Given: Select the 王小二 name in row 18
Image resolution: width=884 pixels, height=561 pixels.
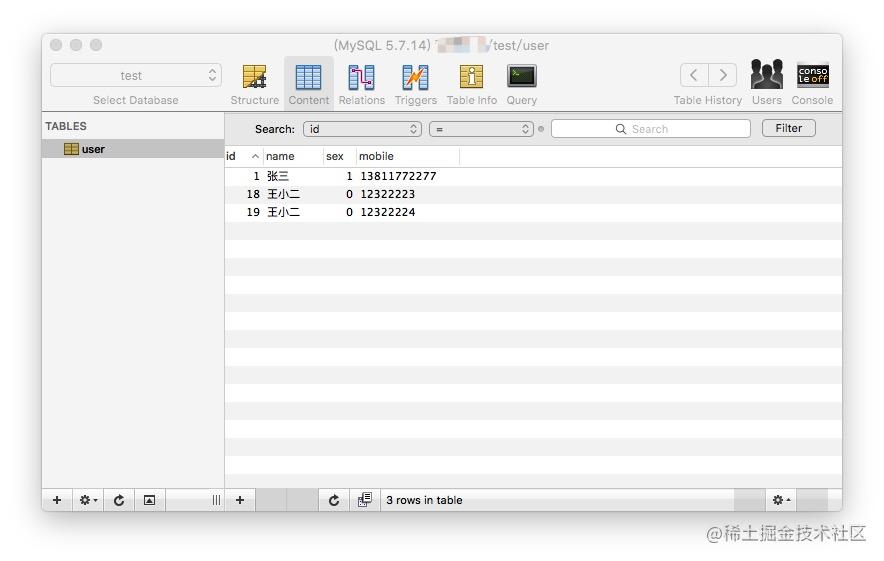Looking at the screenshot, I should [x=284, y=194].
